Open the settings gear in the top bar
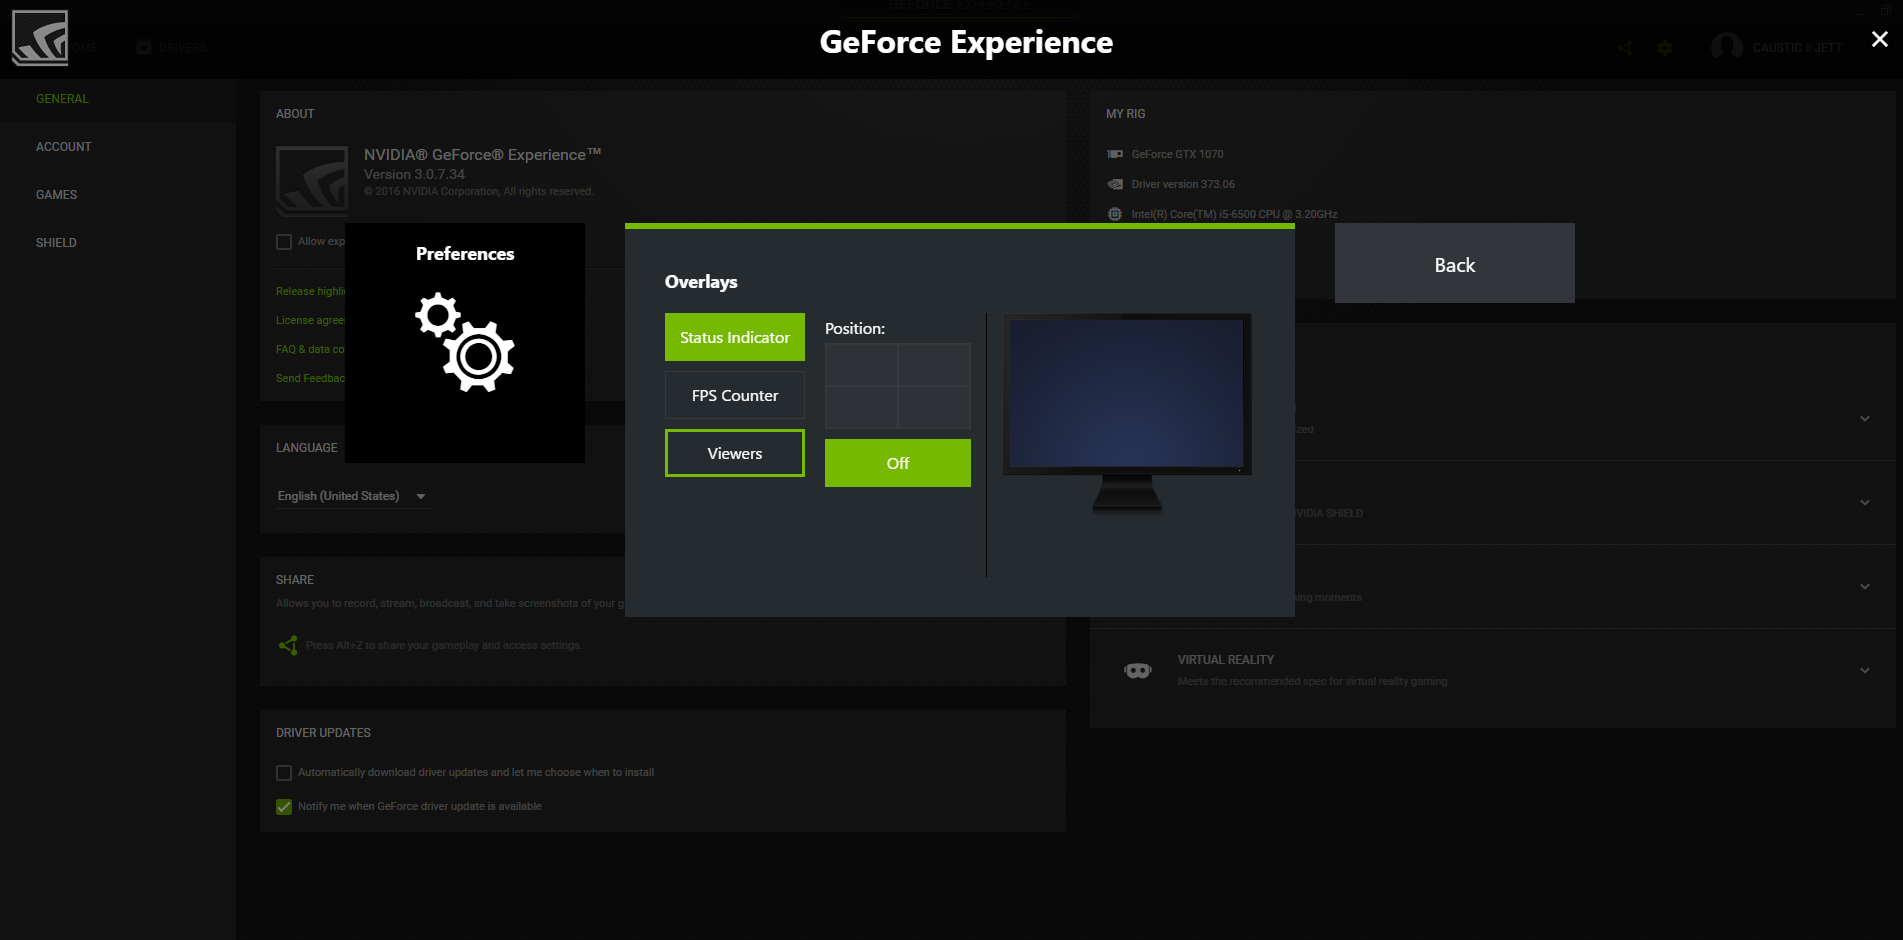Screen dimensions: 1903x940 pos(1665,48)
